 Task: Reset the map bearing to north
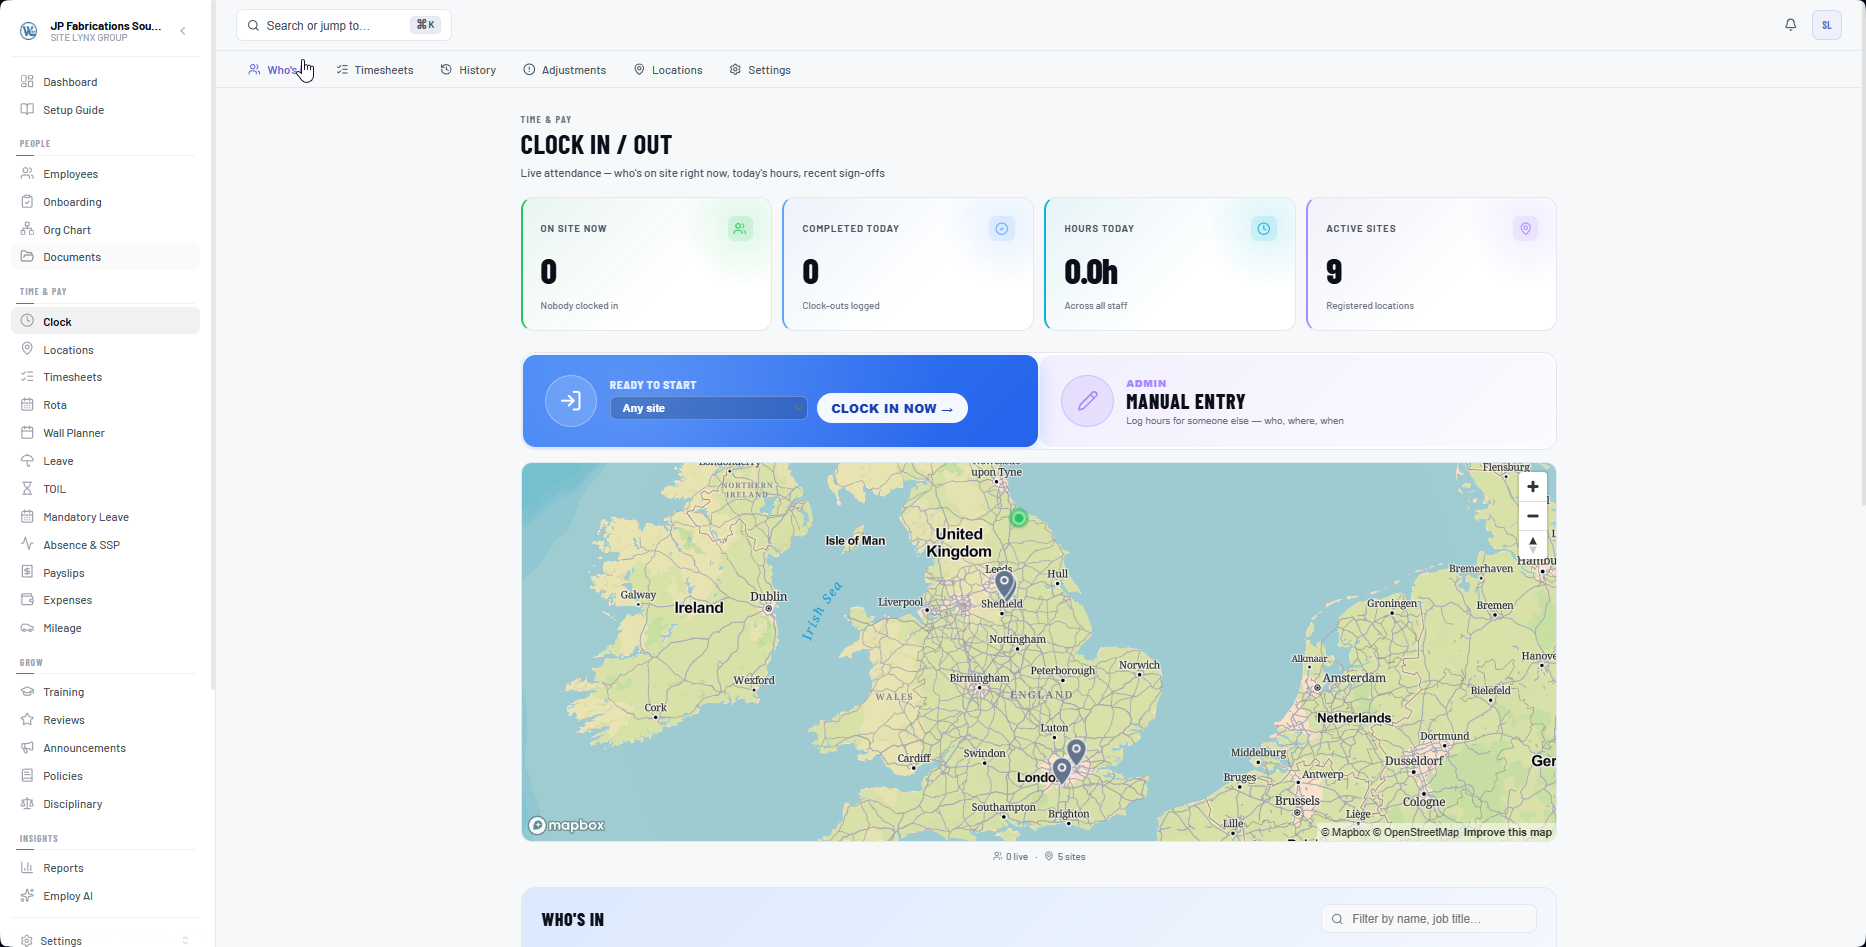pos(1532,545)
